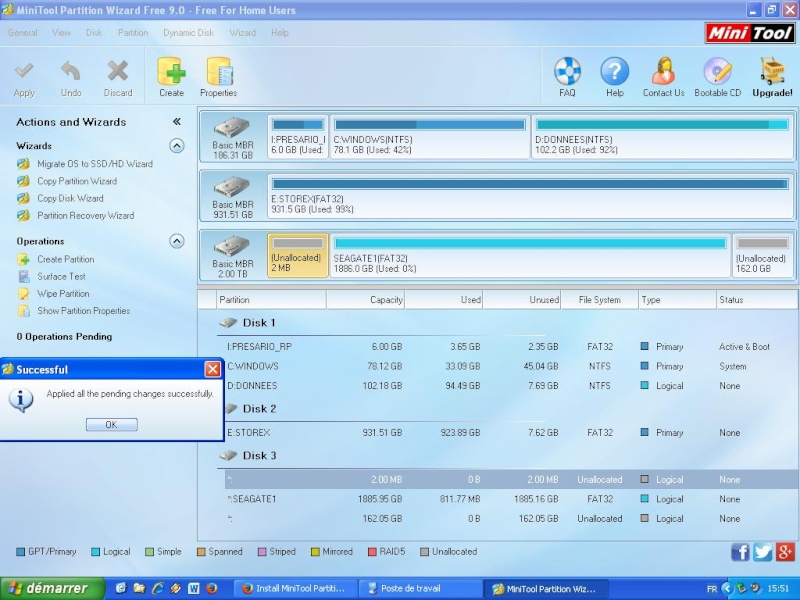800x600 pixels.
Task: Select the SEAGATE1(FAT32) partition block
Action: (x=530, y=256)
